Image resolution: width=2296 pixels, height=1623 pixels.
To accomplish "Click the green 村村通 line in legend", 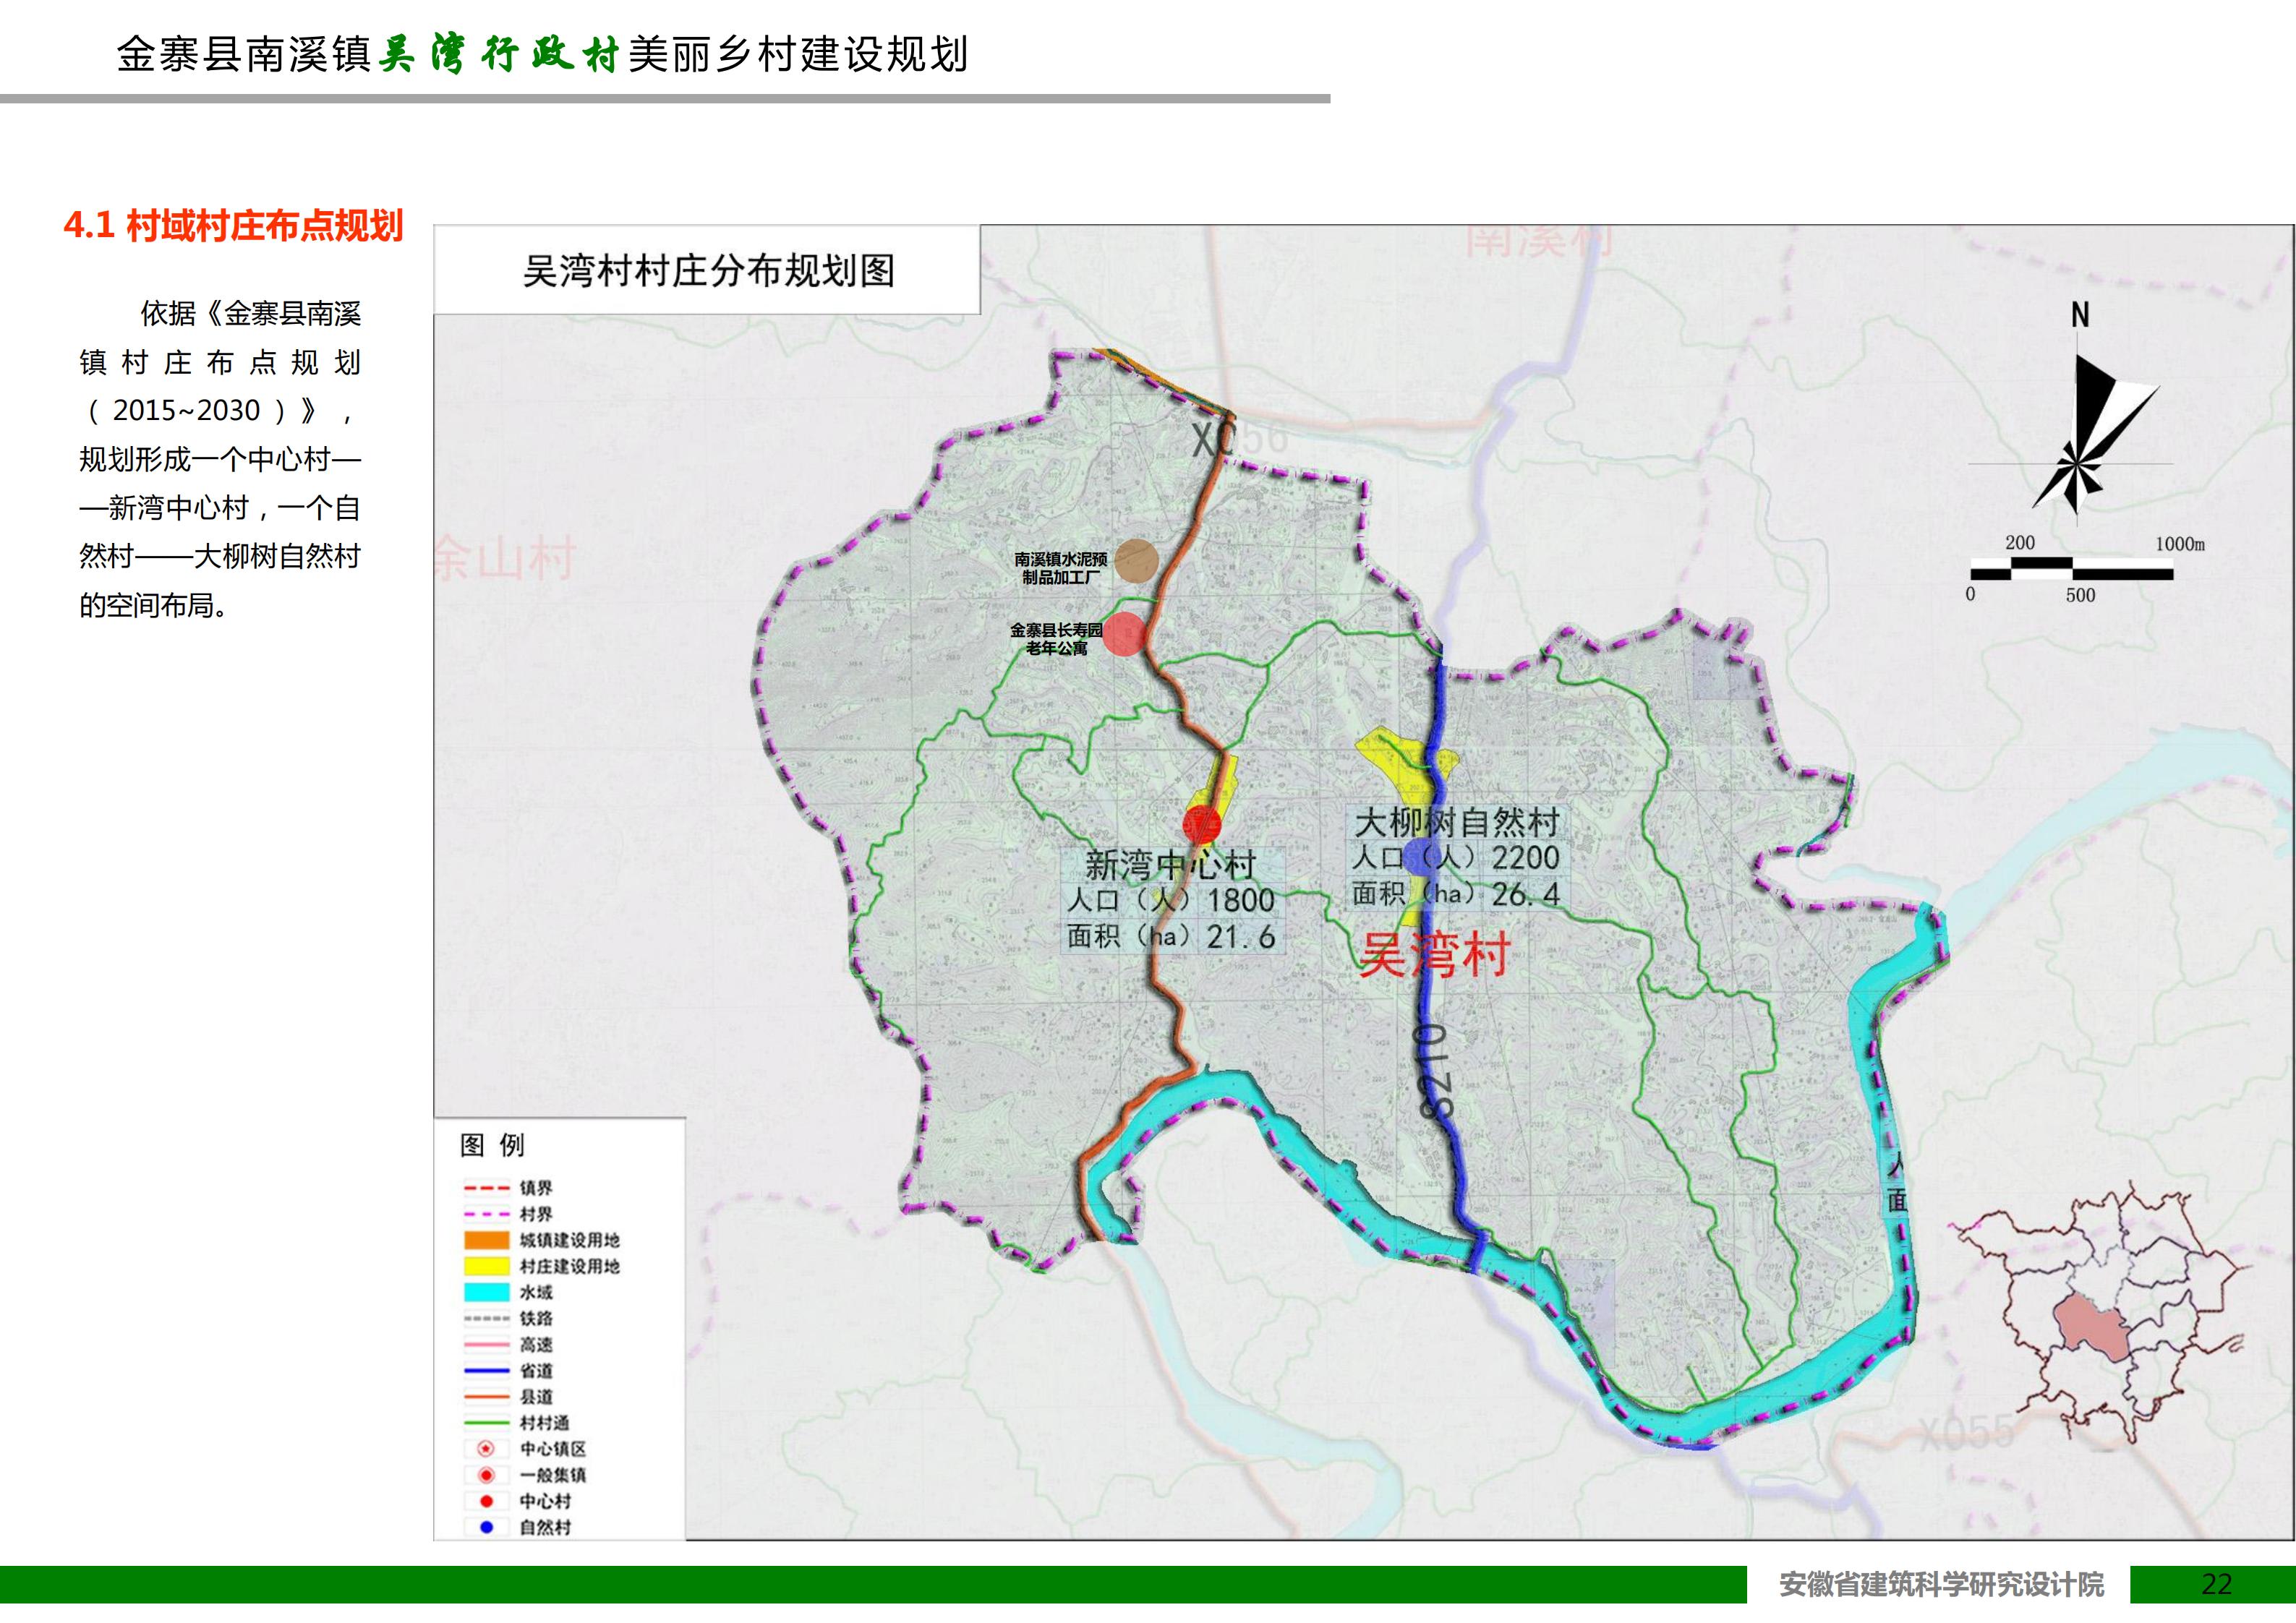I will [486, 1422].
